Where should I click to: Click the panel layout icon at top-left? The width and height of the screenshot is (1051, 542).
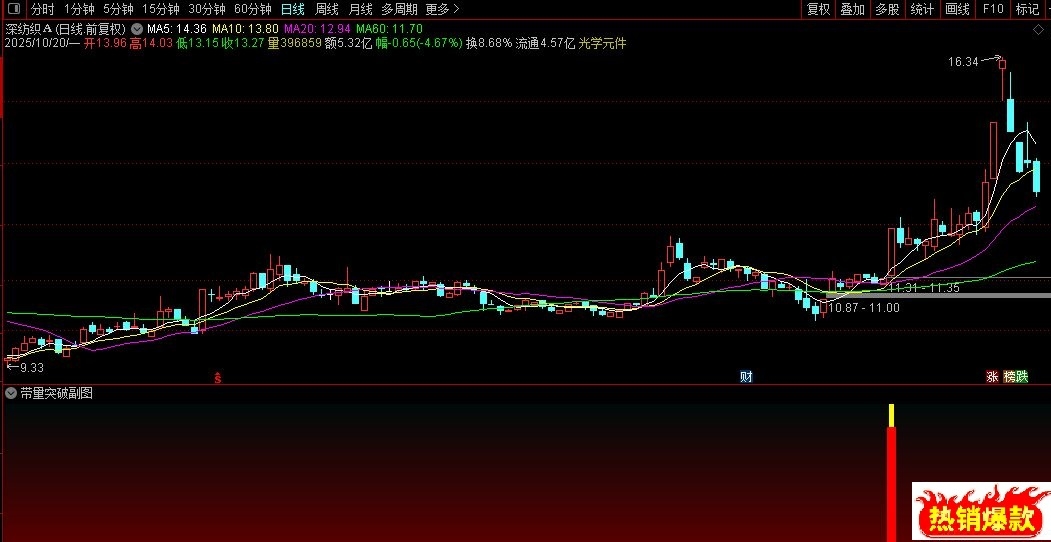click(13, 9)
